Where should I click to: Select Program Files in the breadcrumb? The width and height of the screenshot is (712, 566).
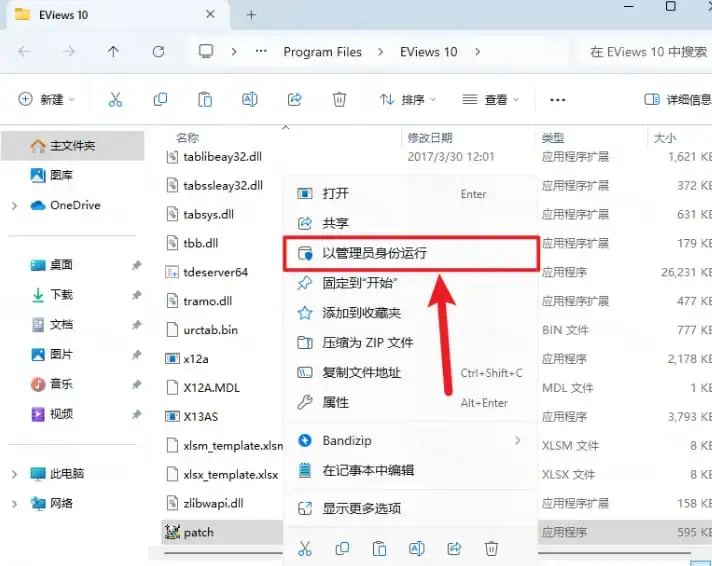pyautogui.click(x=322, y=52)
